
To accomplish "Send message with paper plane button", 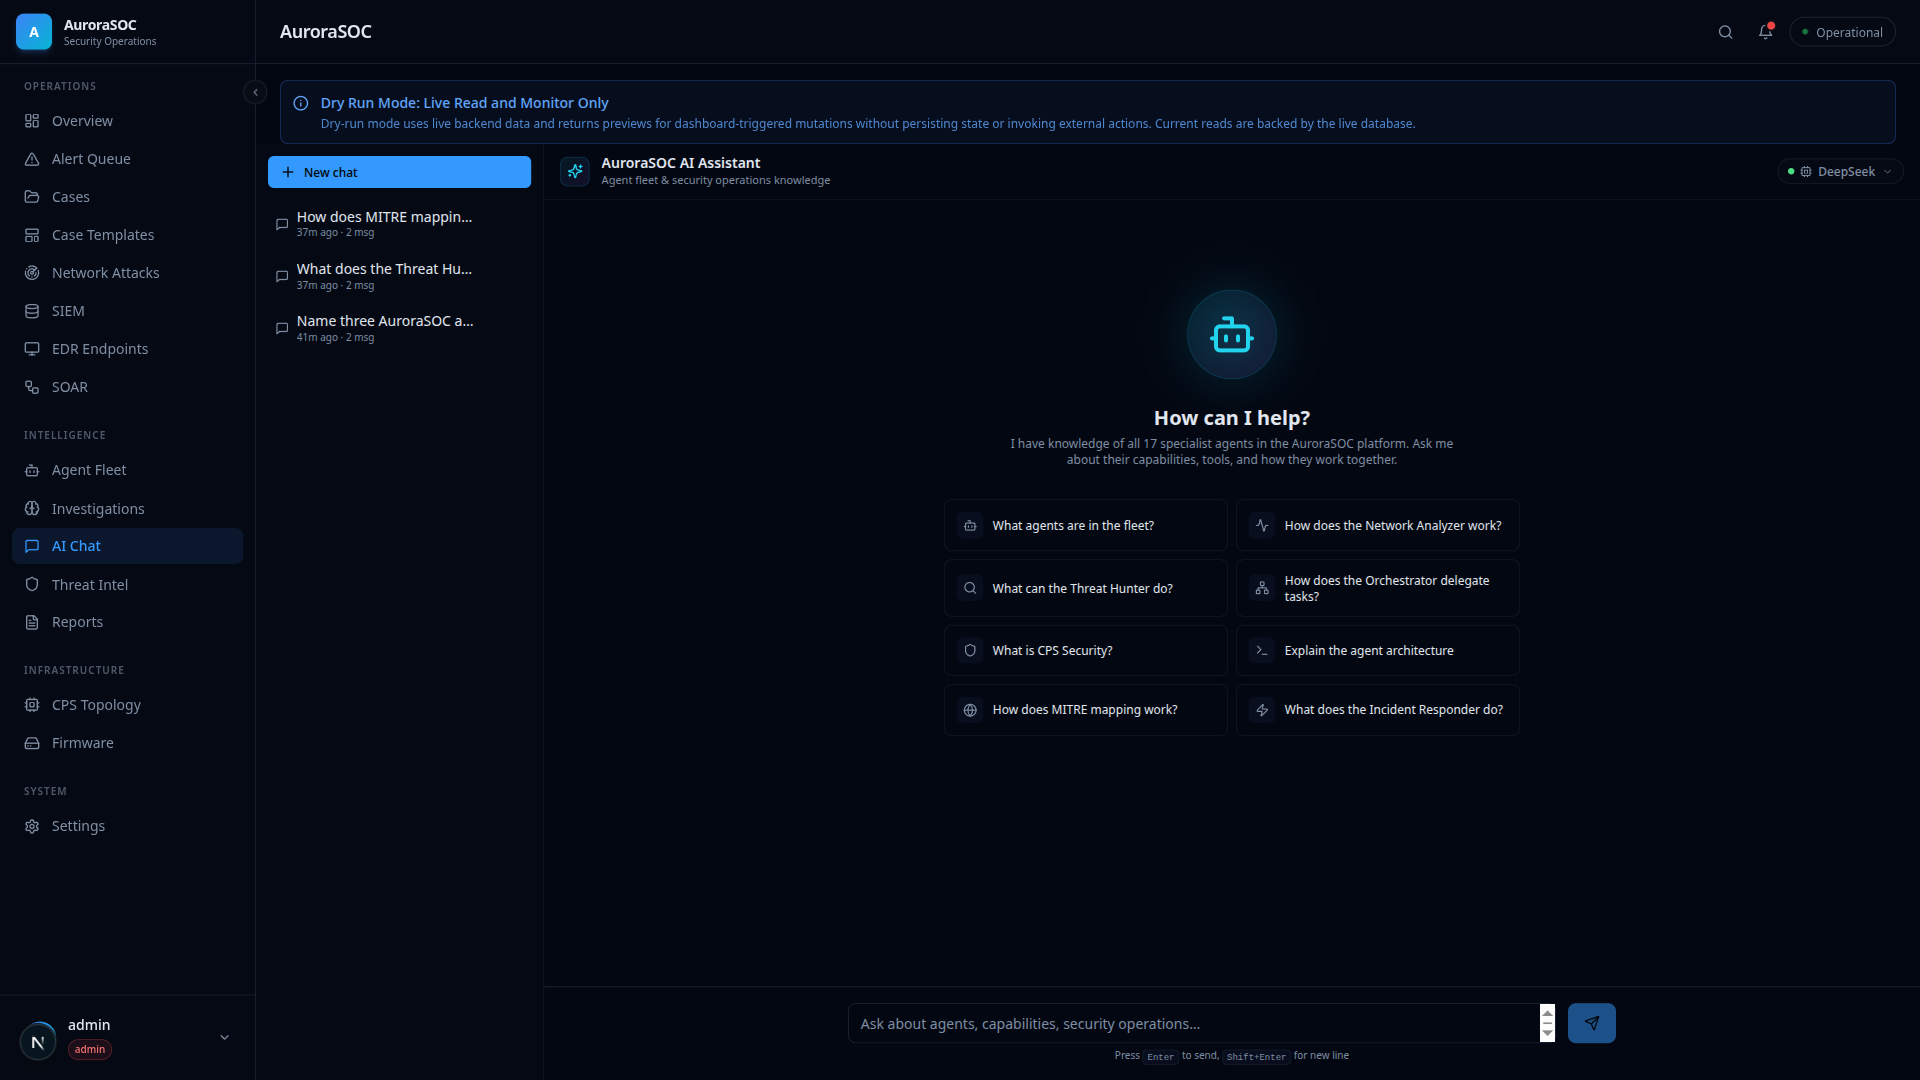I will pyautogui.click(x=1591, y=1023).
